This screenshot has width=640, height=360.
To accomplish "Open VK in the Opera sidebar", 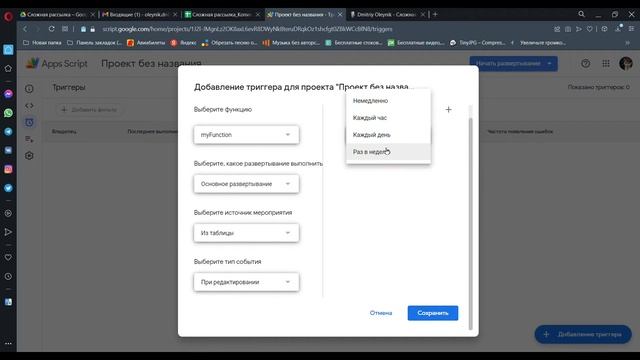I will click(x=8, y=150).
